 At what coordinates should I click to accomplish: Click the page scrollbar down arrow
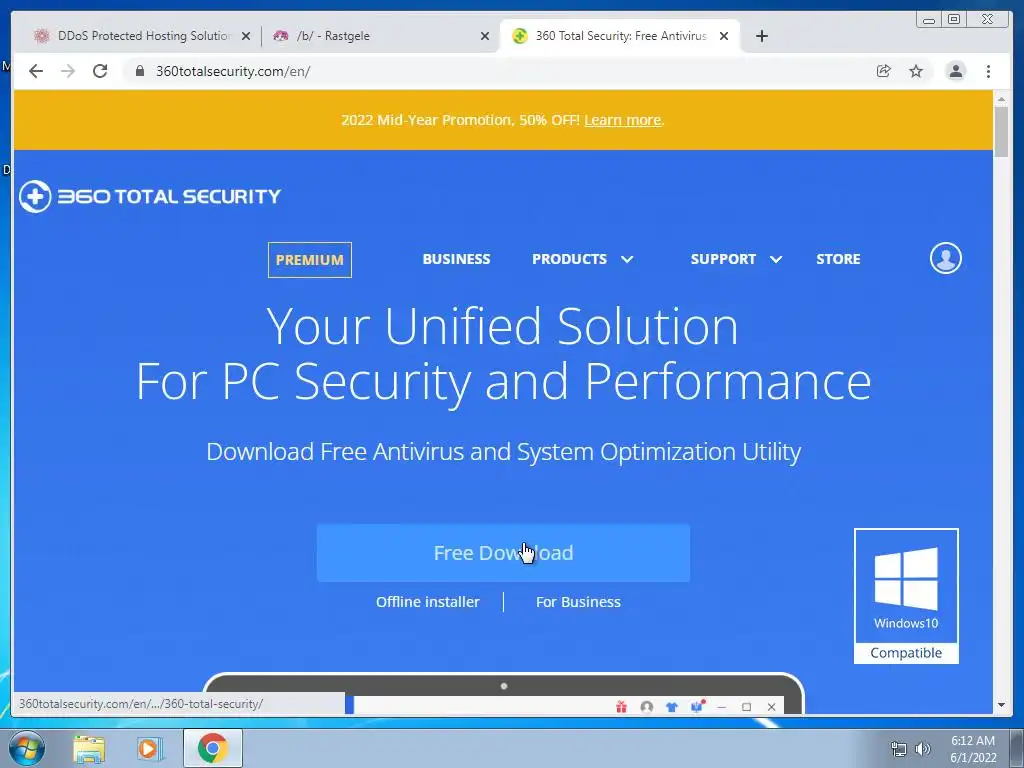pyautogui.click(x=1001, y=705)
